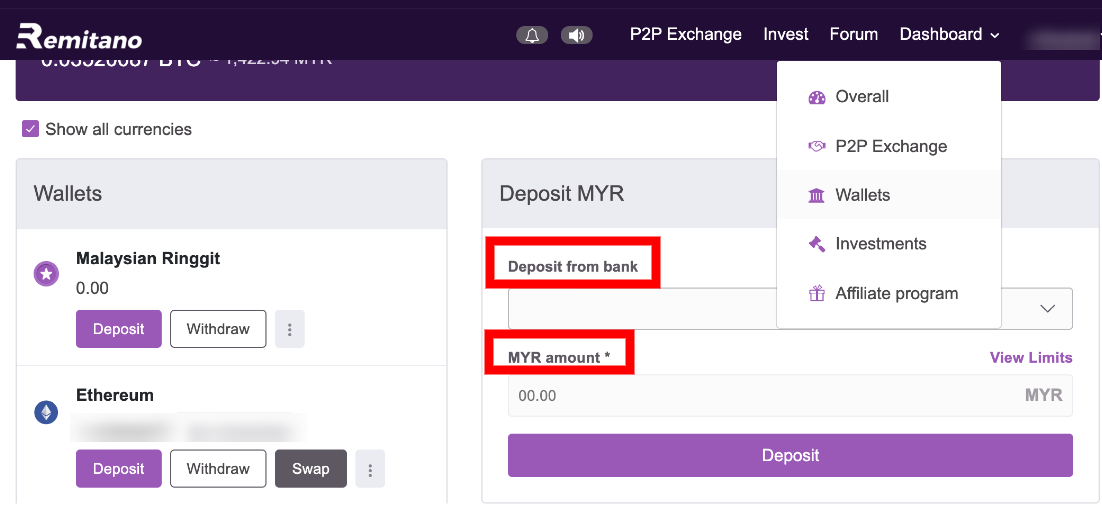Click the P2P Exchange handshake icon
1102x518 pixels.
(816, 146)
